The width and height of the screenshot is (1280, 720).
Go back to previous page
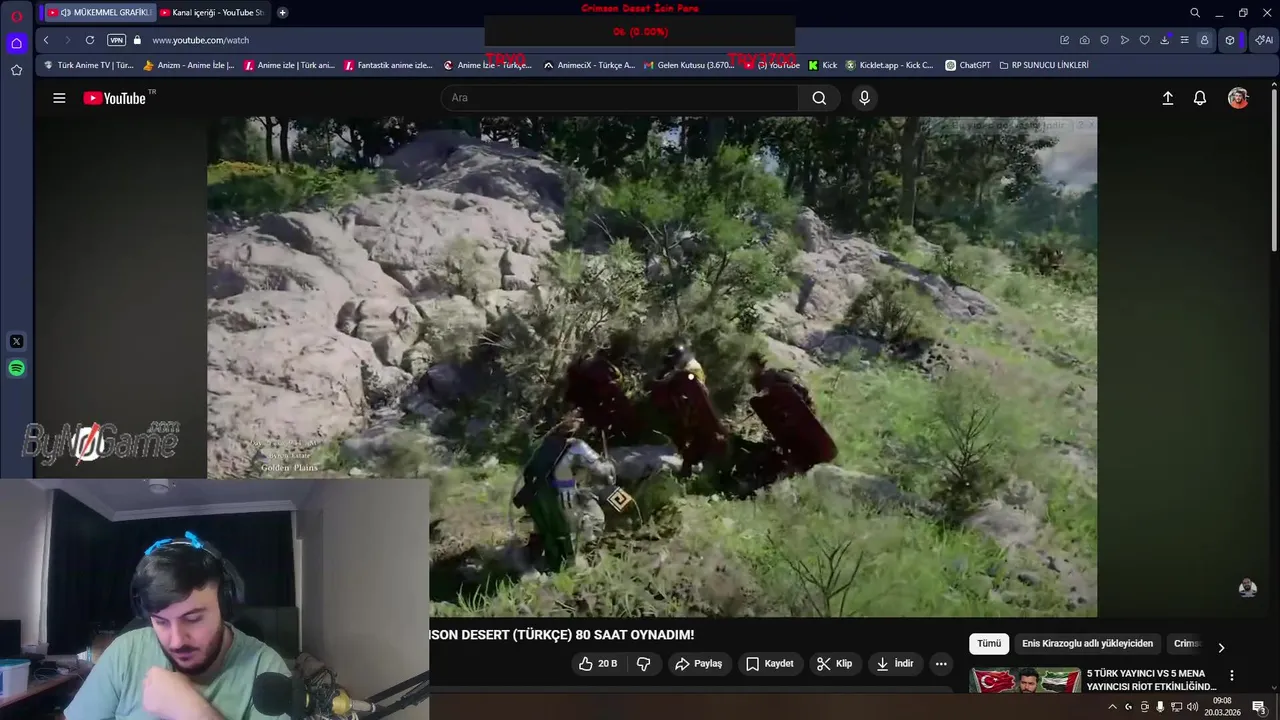(46, 40)
